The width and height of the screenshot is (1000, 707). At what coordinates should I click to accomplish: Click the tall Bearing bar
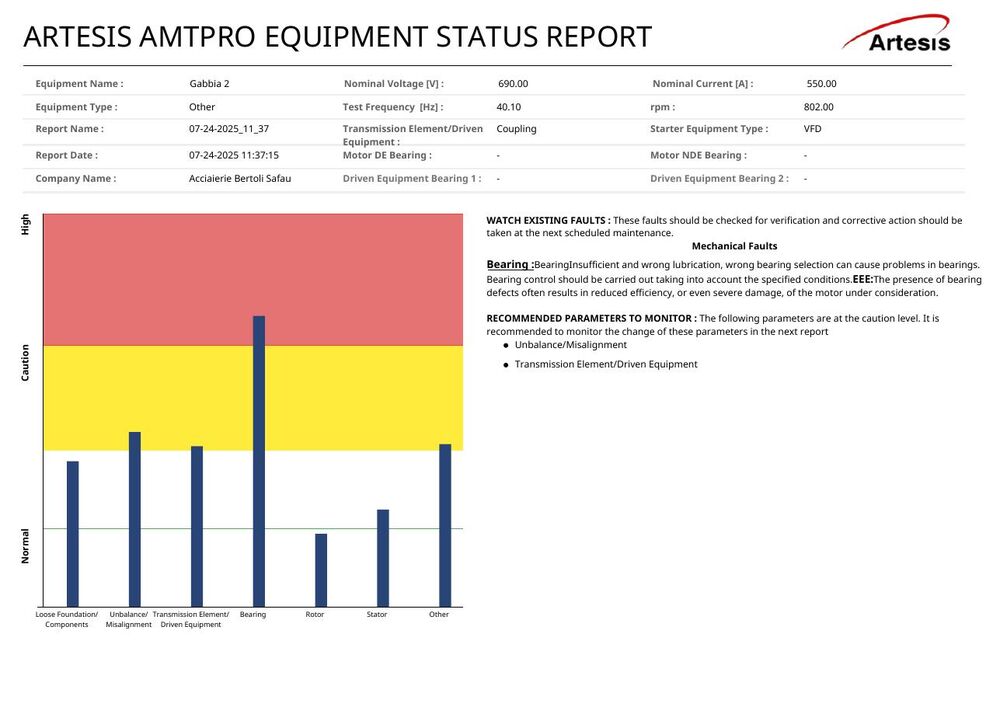coord(259,462)
